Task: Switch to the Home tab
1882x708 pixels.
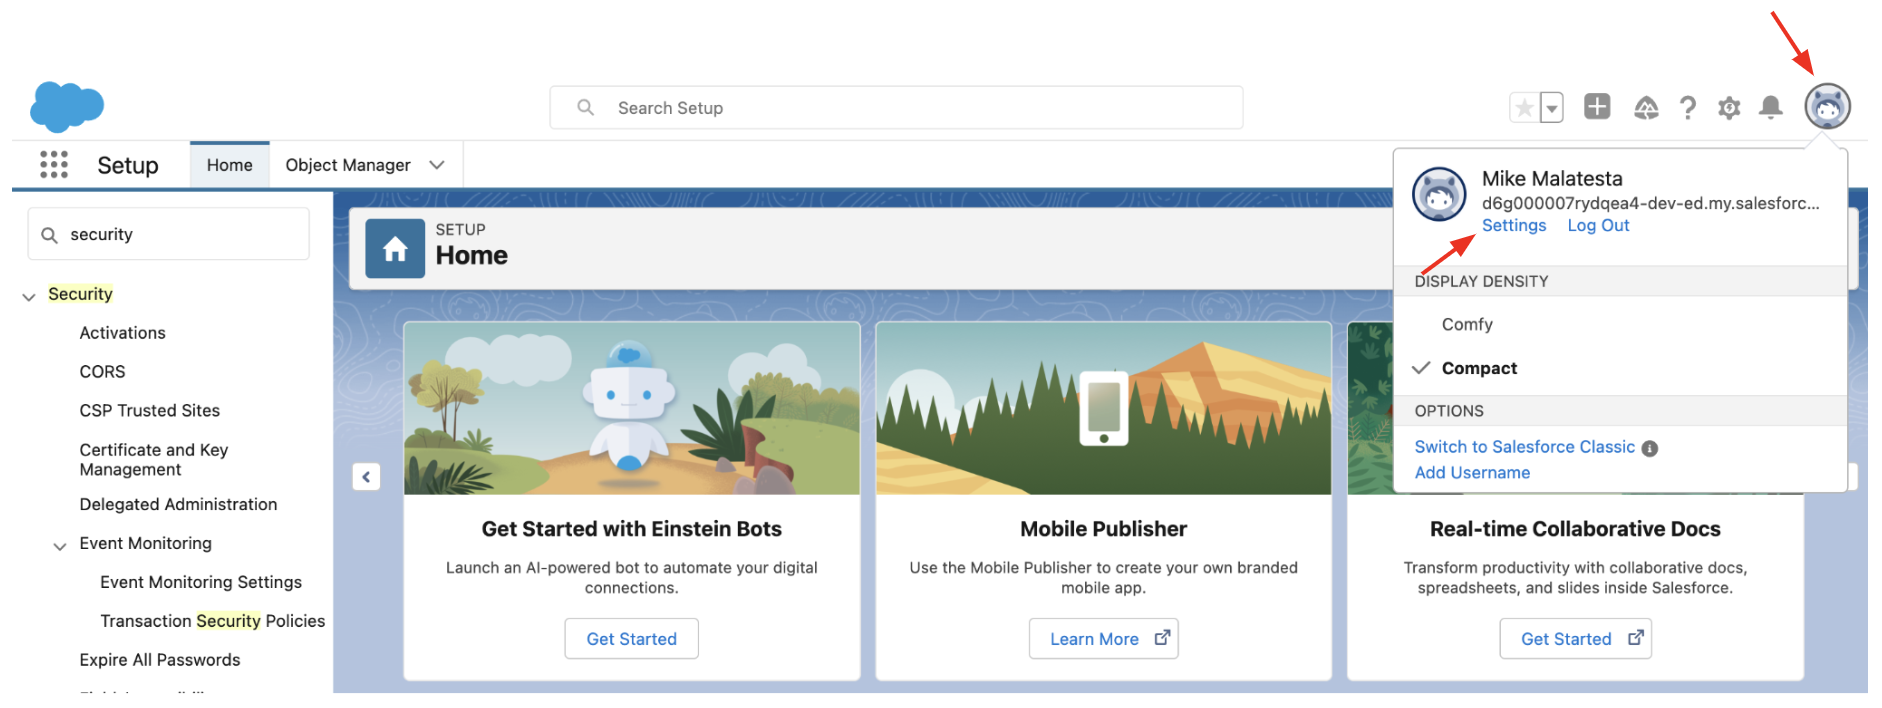Action: tap(230, 165)
